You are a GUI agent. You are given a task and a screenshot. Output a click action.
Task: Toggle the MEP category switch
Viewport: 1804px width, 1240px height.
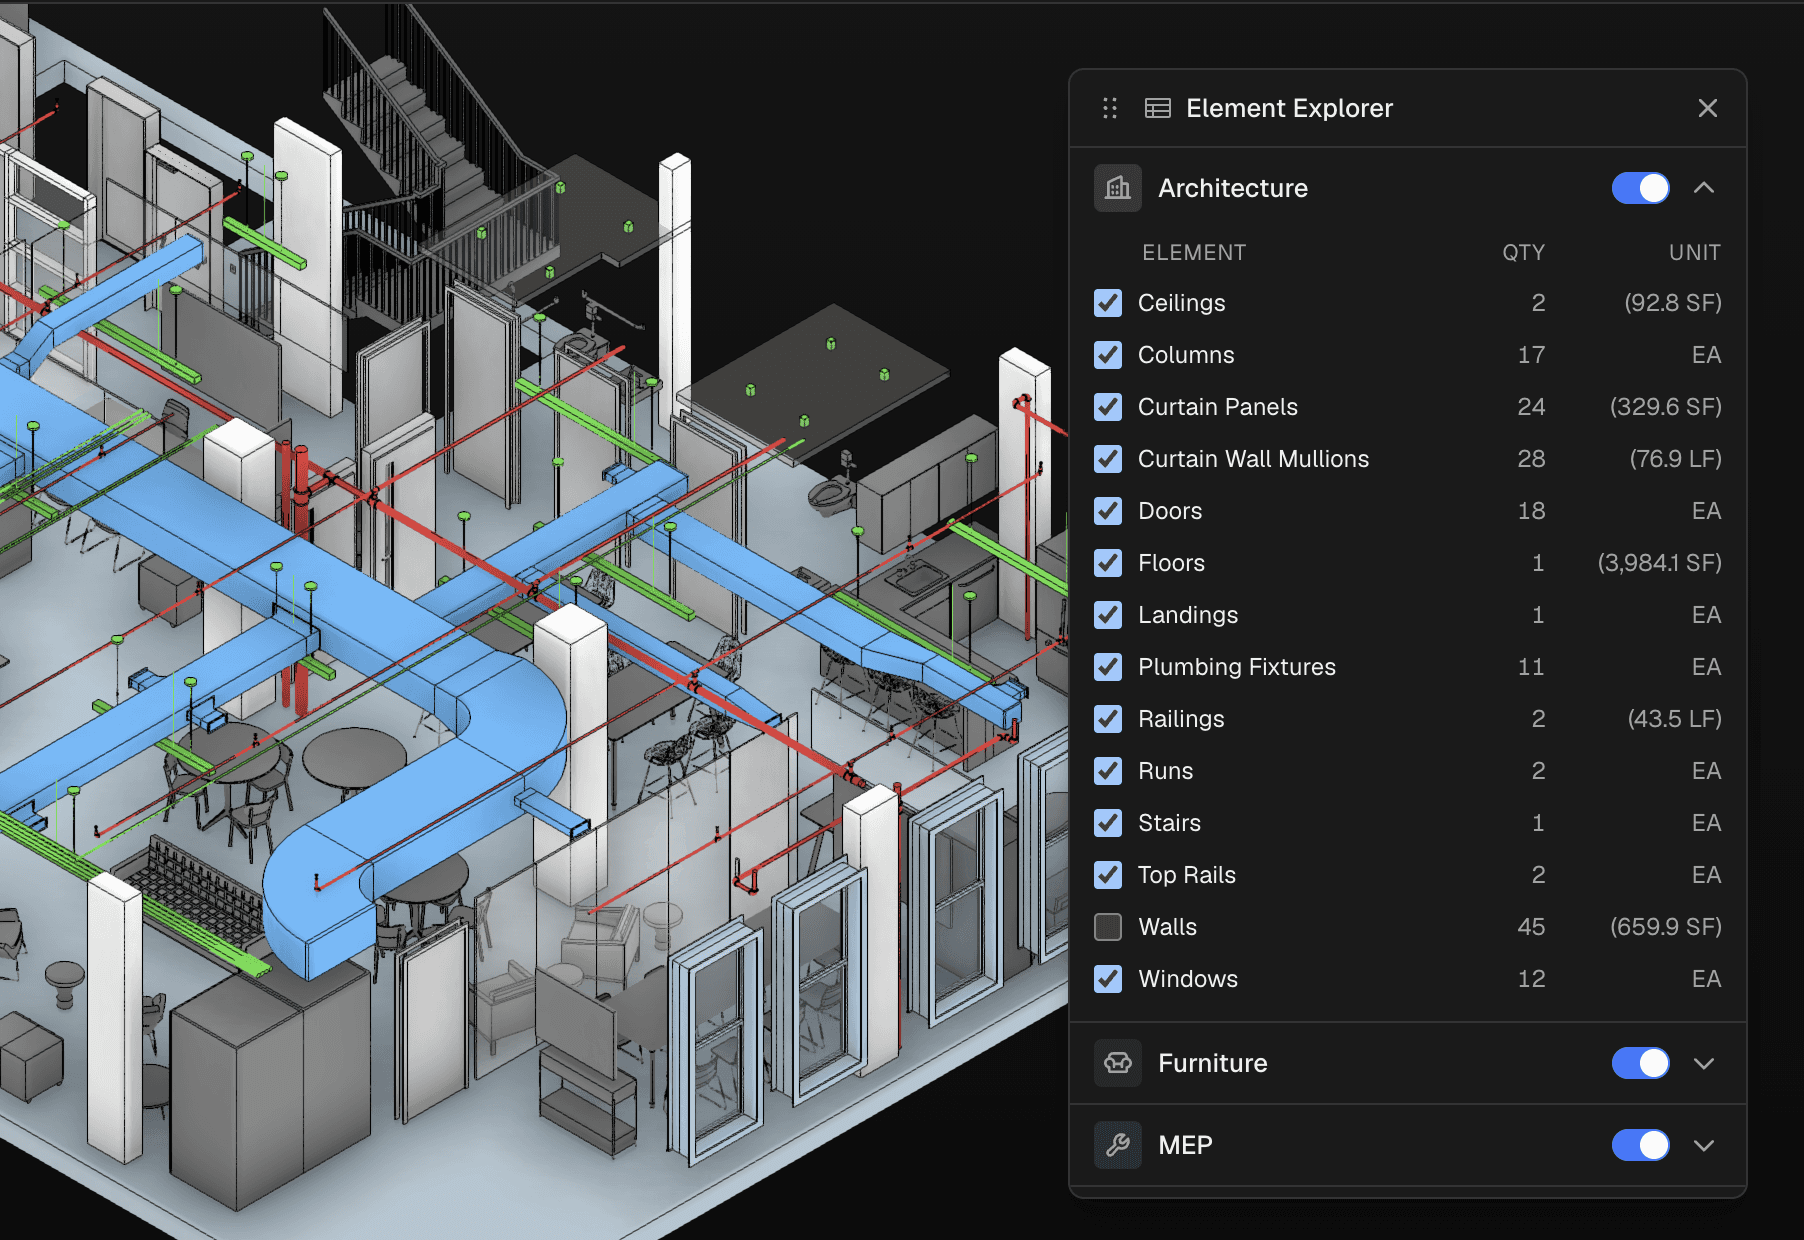click(x=1640, y=1145)
